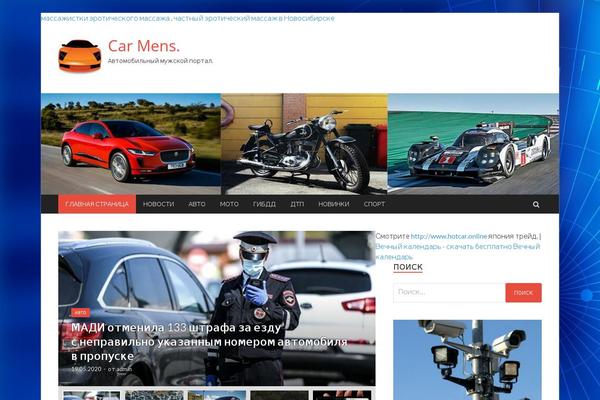Click the article date 19.05.2020
600x400 pixels.
click(86, 369)
